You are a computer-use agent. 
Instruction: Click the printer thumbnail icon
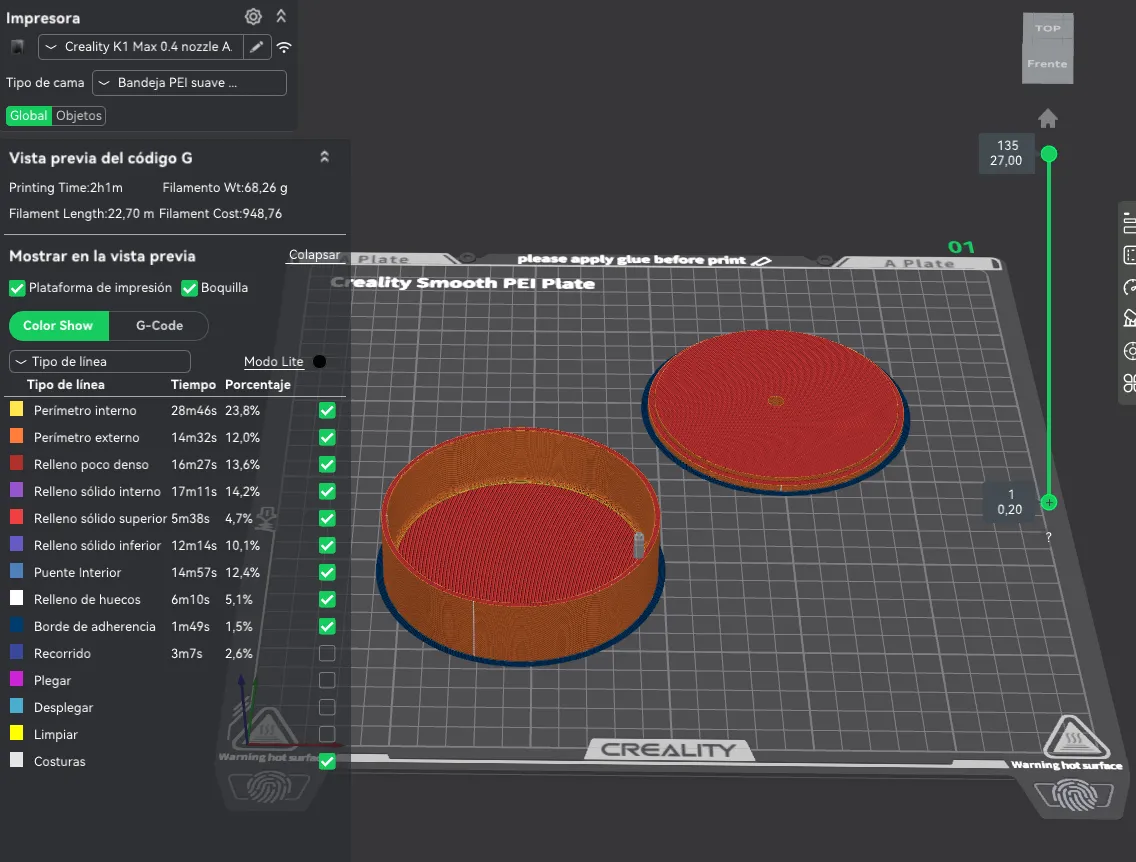click(17, 47)
